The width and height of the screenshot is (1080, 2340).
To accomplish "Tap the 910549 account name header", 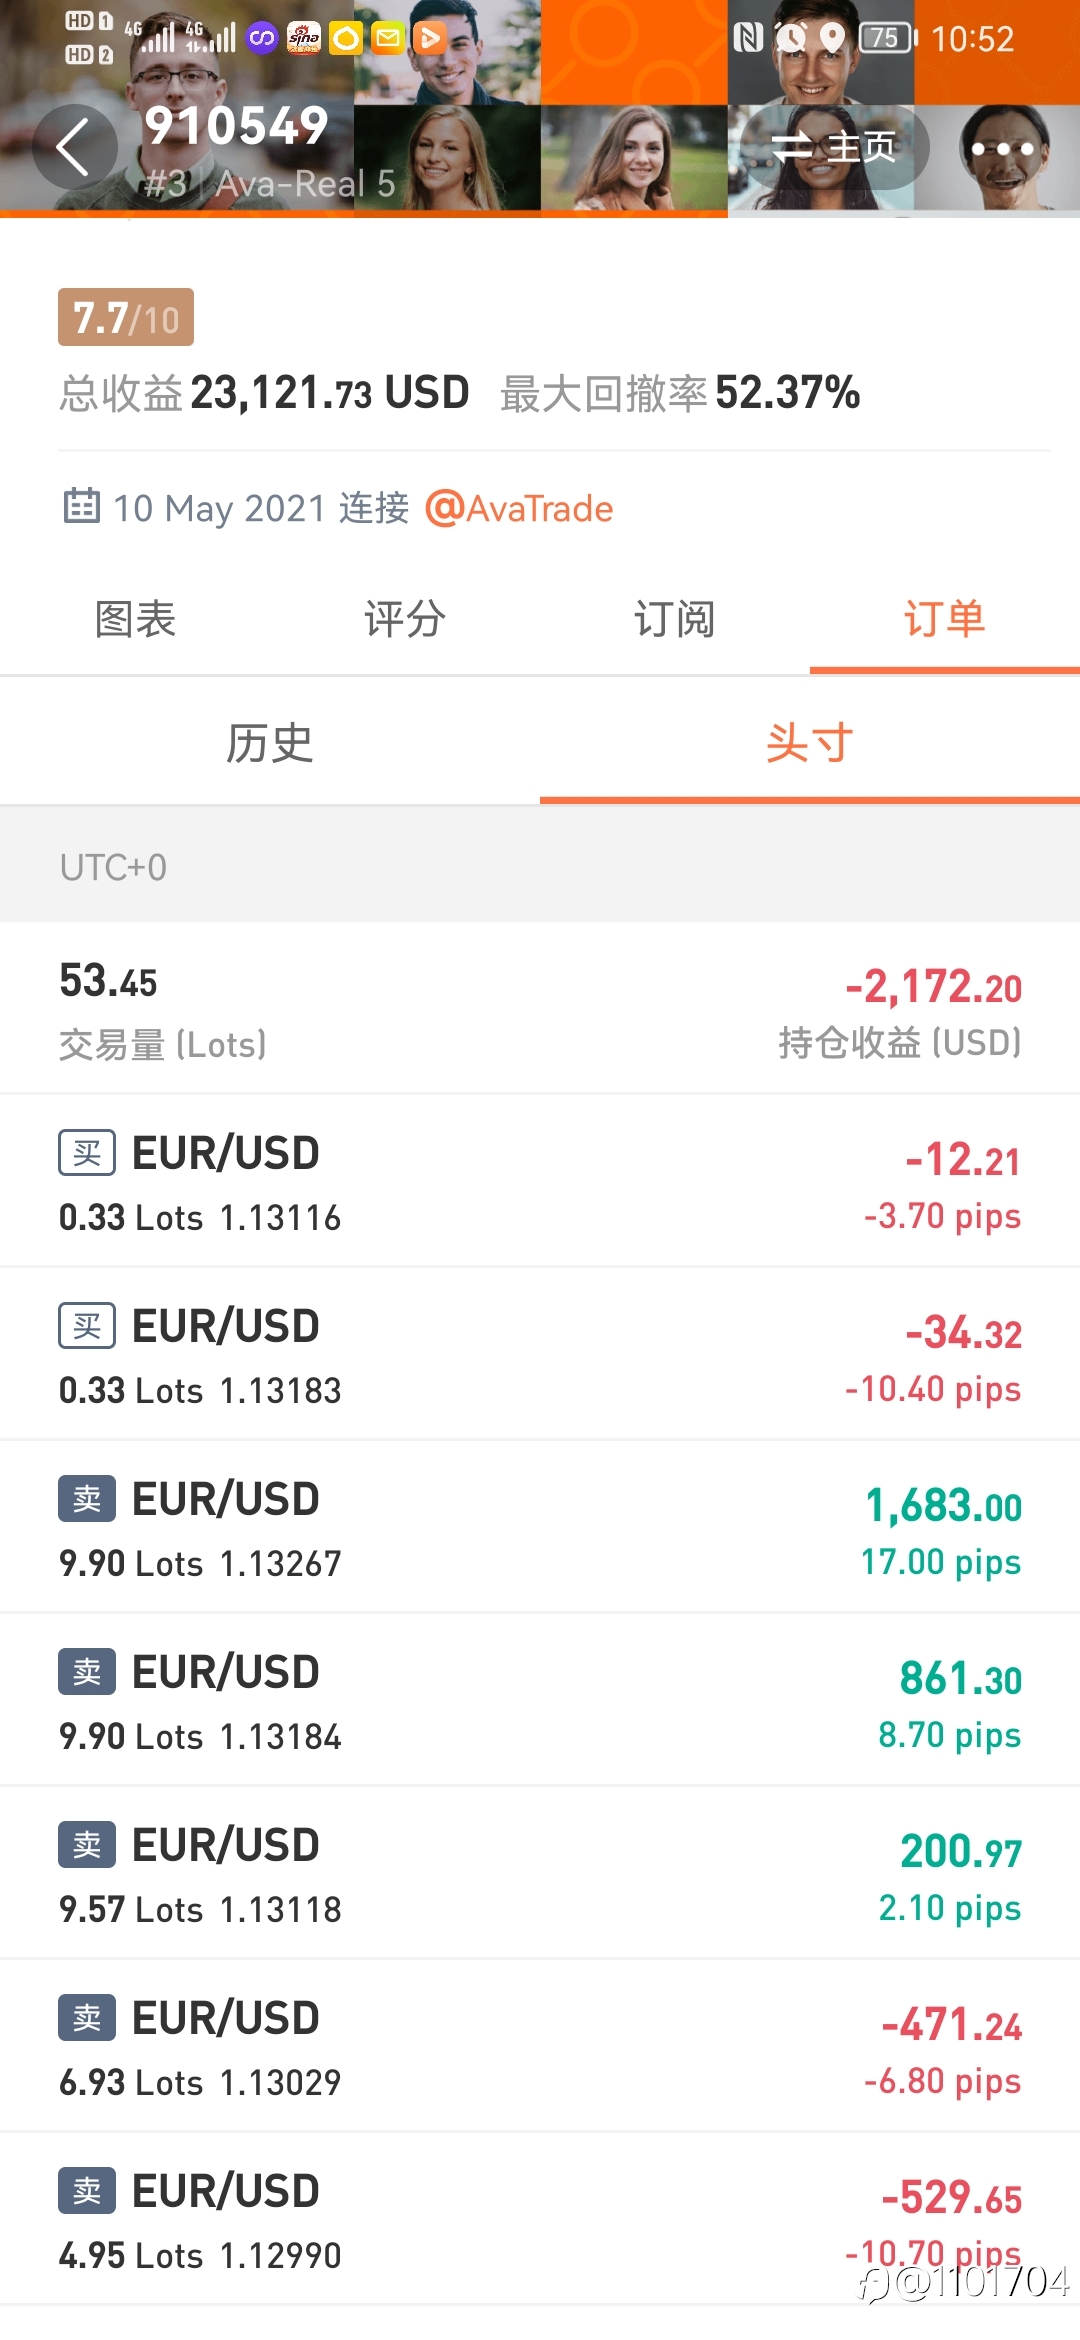I will (x=236, y=126).
